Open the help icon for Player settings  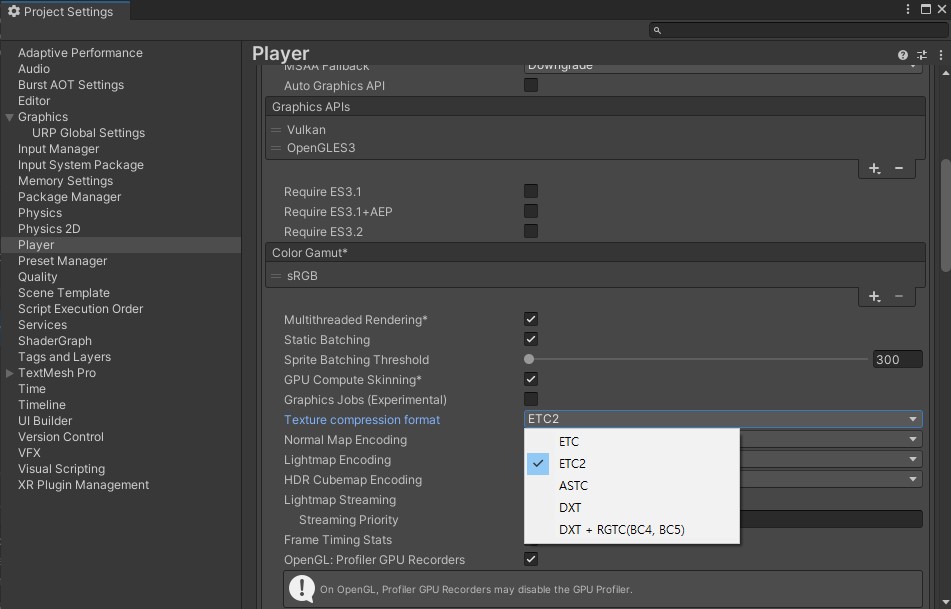(x=902, y=55)
